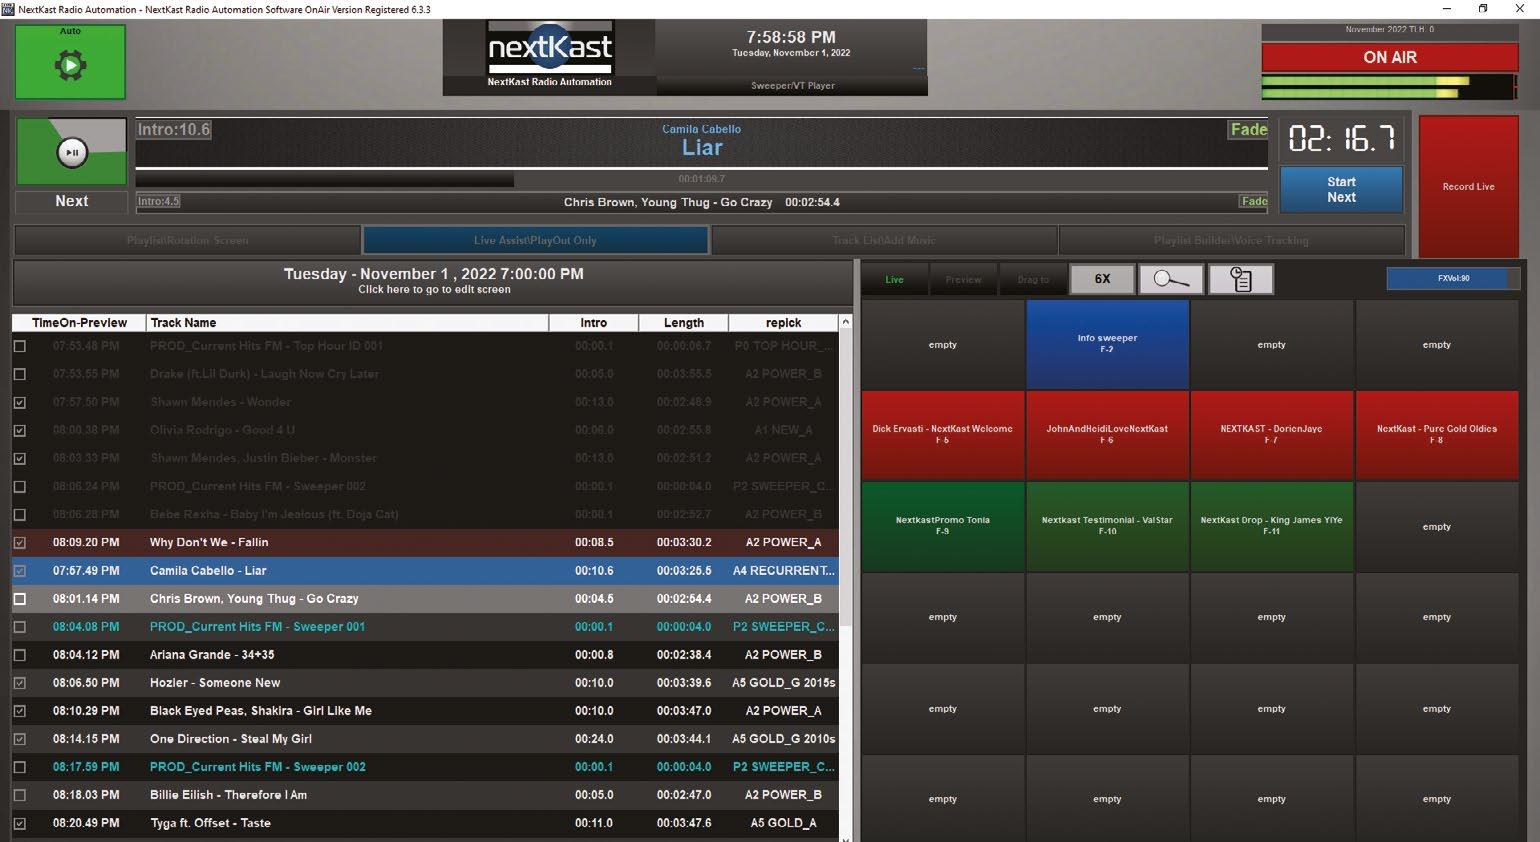Click the green Auto mode gear icon

[70, 66]
